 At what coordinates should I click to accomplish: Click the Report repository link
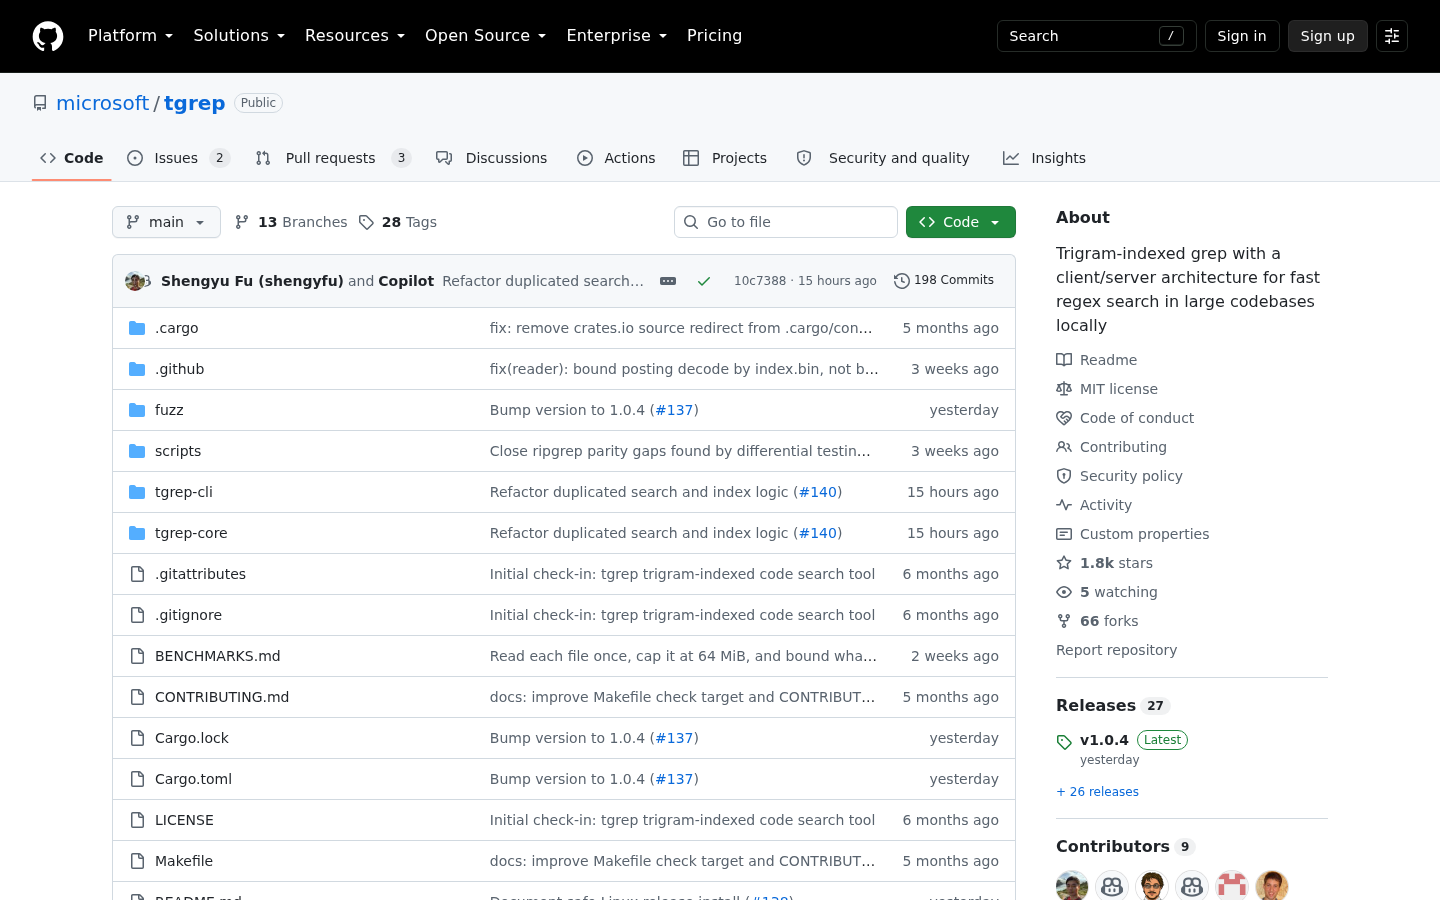coord(1116,650)
